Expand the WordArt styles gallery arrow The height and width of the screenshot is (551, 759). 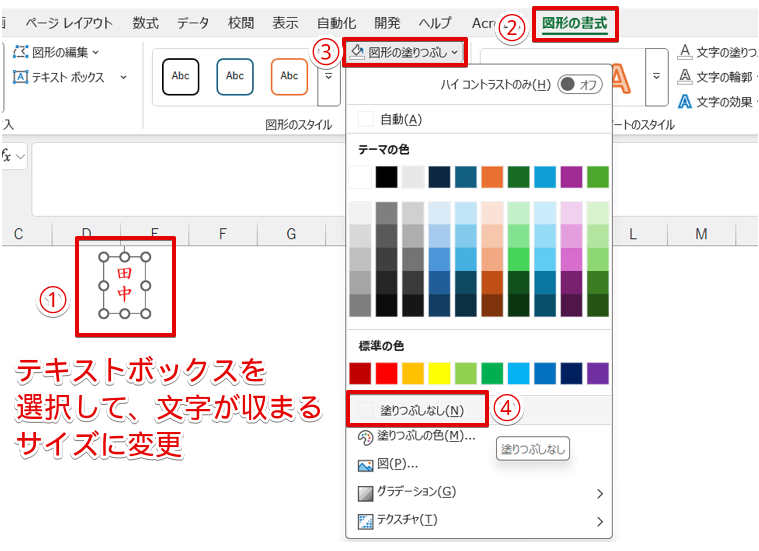(656, 77)
